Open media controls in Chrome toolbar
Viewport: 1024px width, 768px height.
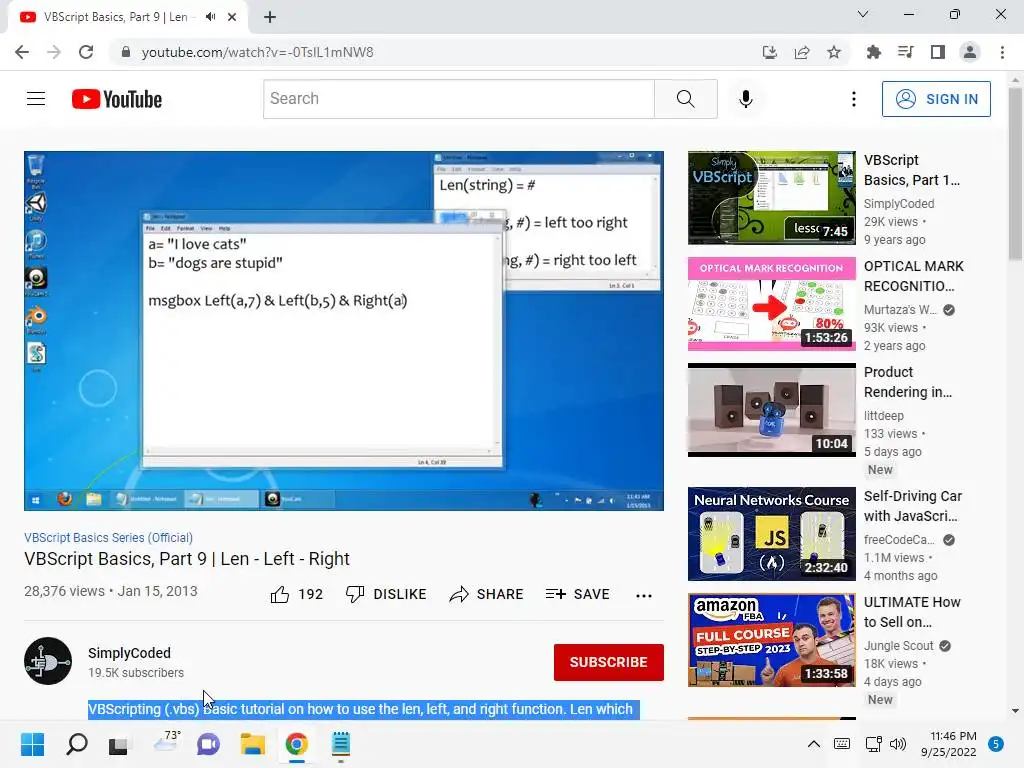pyautogui.click(x=906, y=52)
